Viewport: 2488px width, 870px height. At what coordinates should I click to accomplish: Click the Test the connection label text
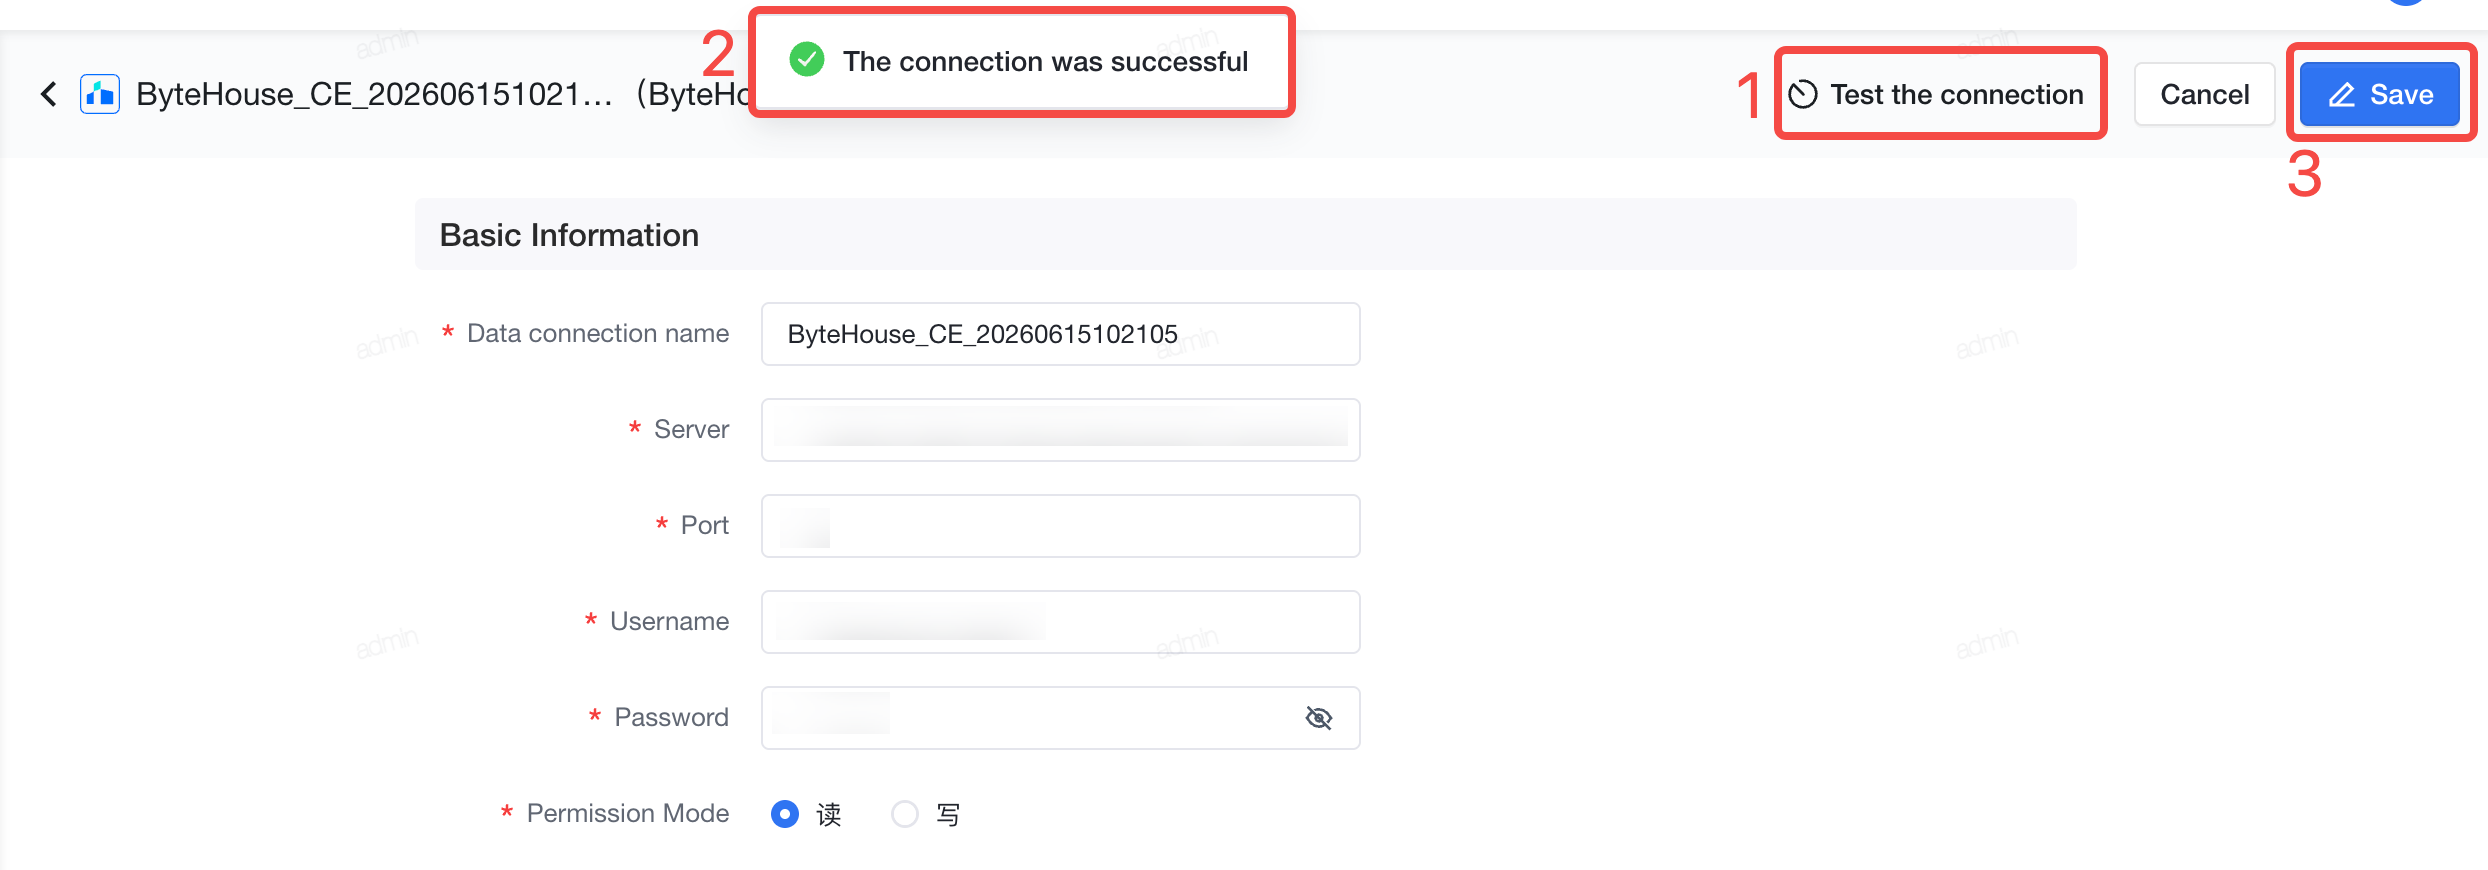pos(1957,94)
